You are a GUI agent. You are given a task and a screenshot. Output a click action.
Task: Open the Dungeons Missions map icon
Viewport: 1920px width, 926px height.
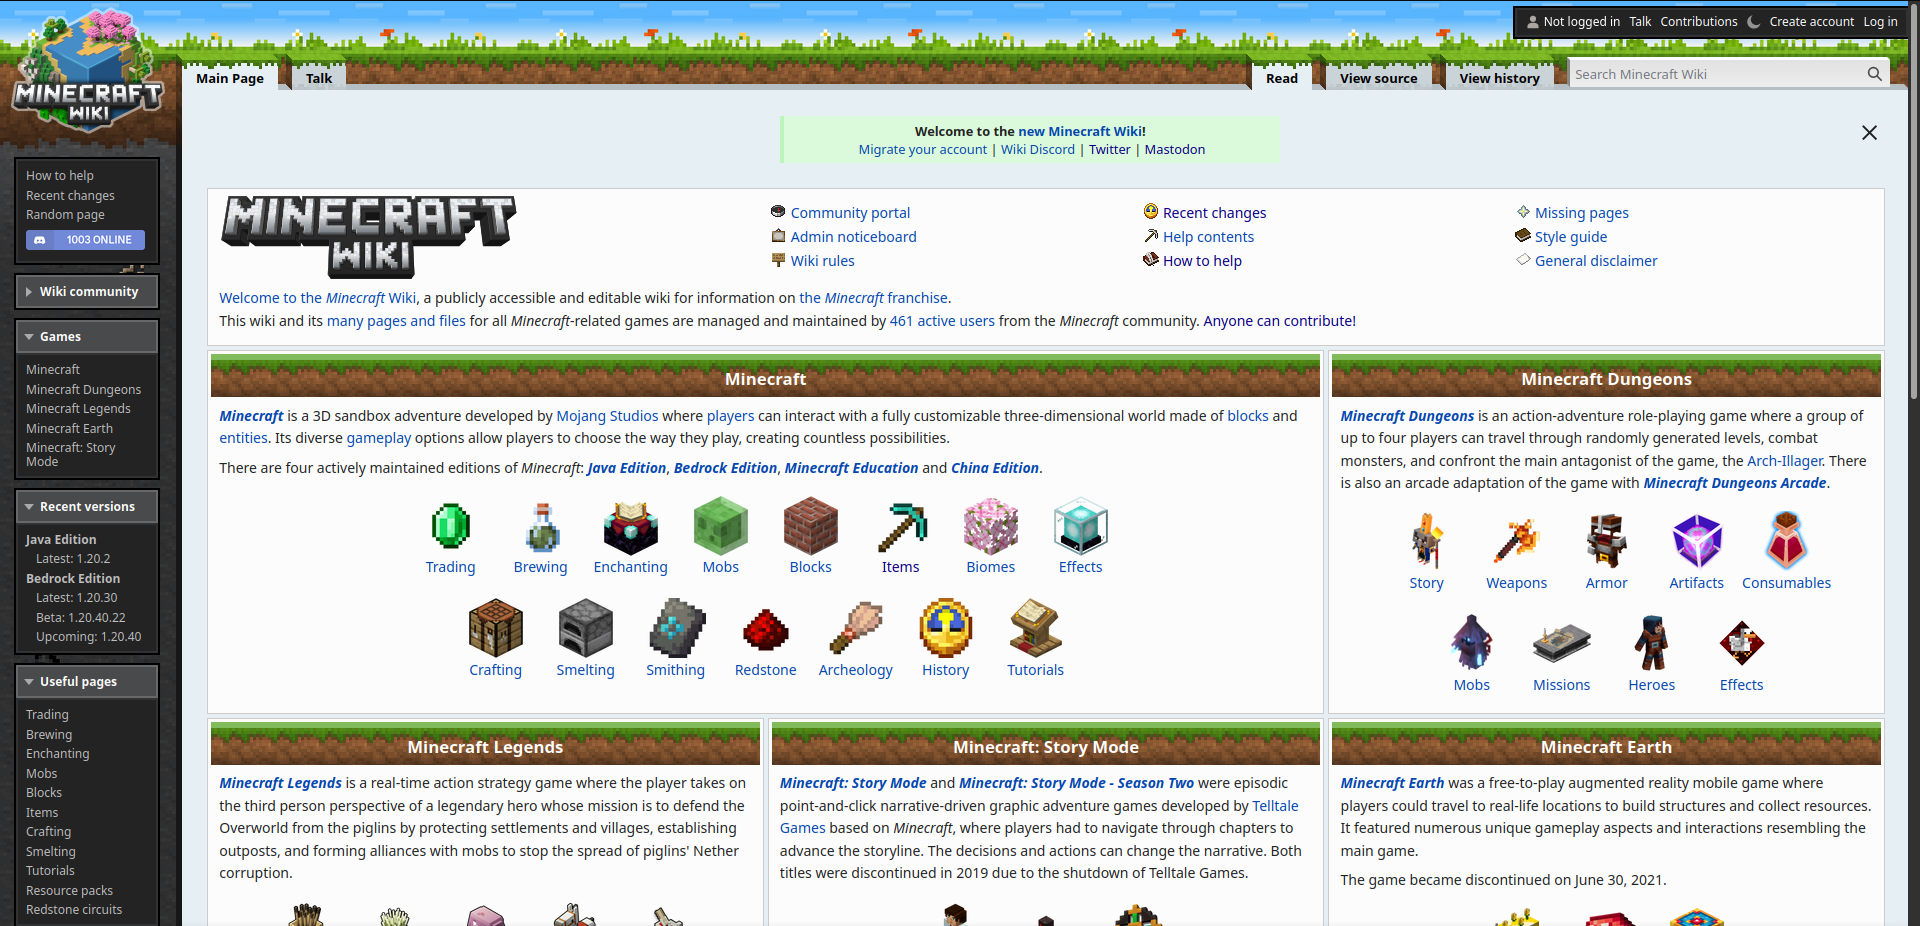[x=1562, y=644]
